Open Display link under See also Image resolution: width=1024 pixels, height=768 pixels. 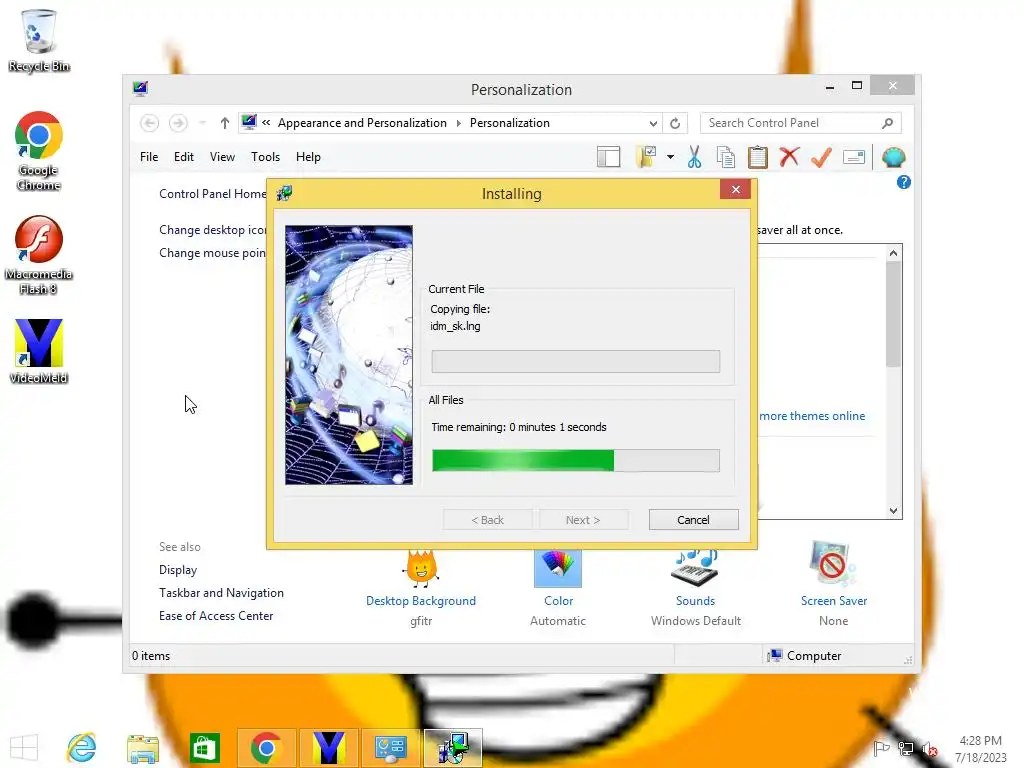178,570
